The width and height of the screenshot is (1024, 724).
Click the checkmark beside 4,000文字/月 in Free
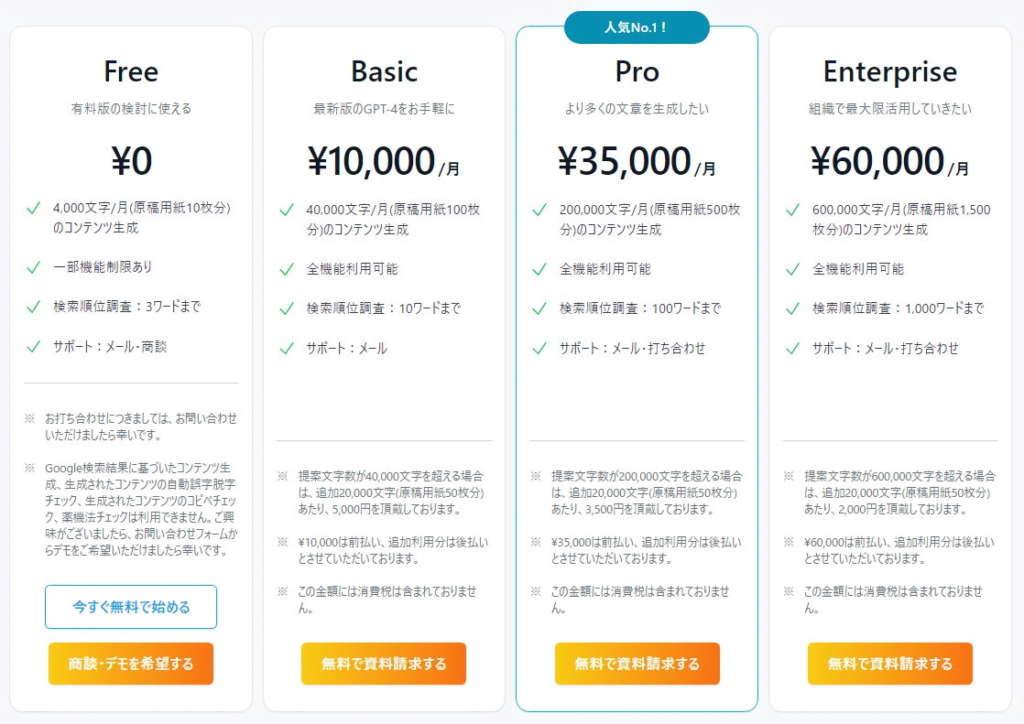click(x=33, y=208)
